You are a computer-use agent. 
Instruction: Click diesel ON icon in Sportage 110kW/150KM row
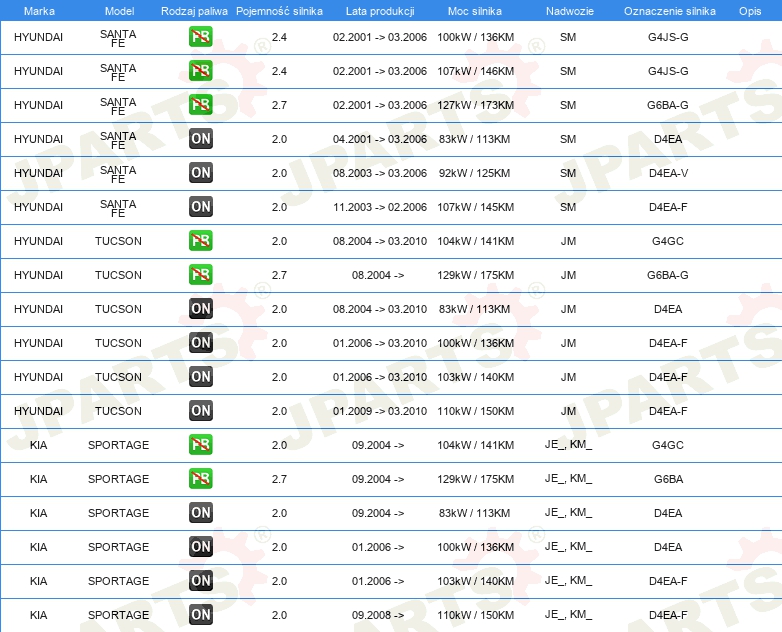click(x=200, y=615)
